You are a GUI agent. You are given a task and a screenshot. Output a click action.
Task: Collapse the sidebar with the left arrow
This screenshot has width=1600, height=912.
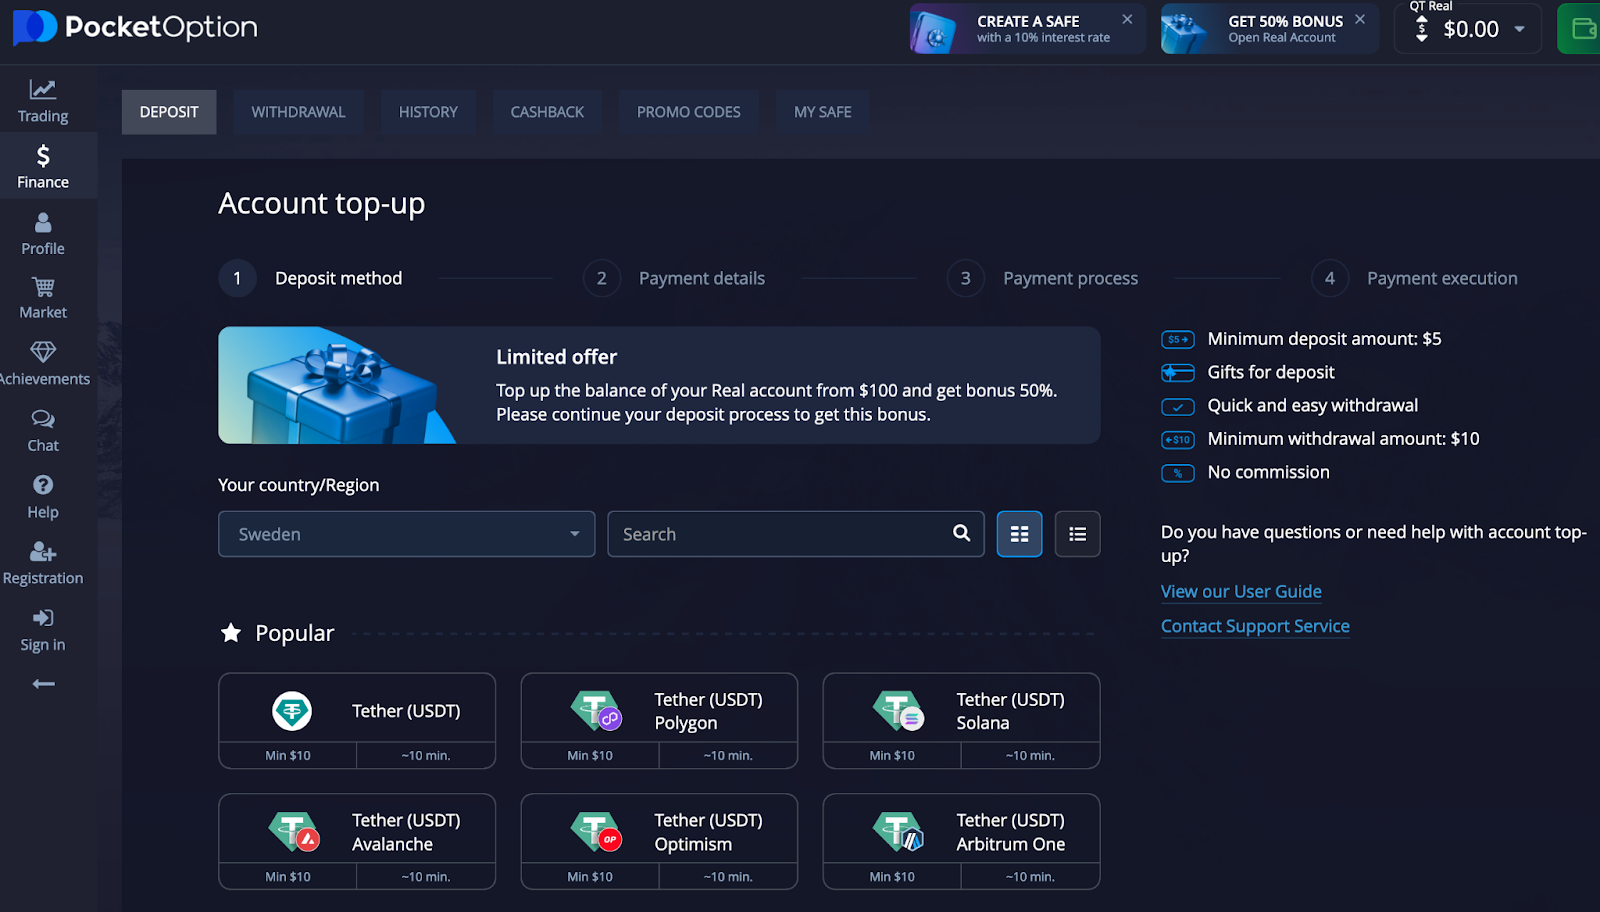[43, 684]
